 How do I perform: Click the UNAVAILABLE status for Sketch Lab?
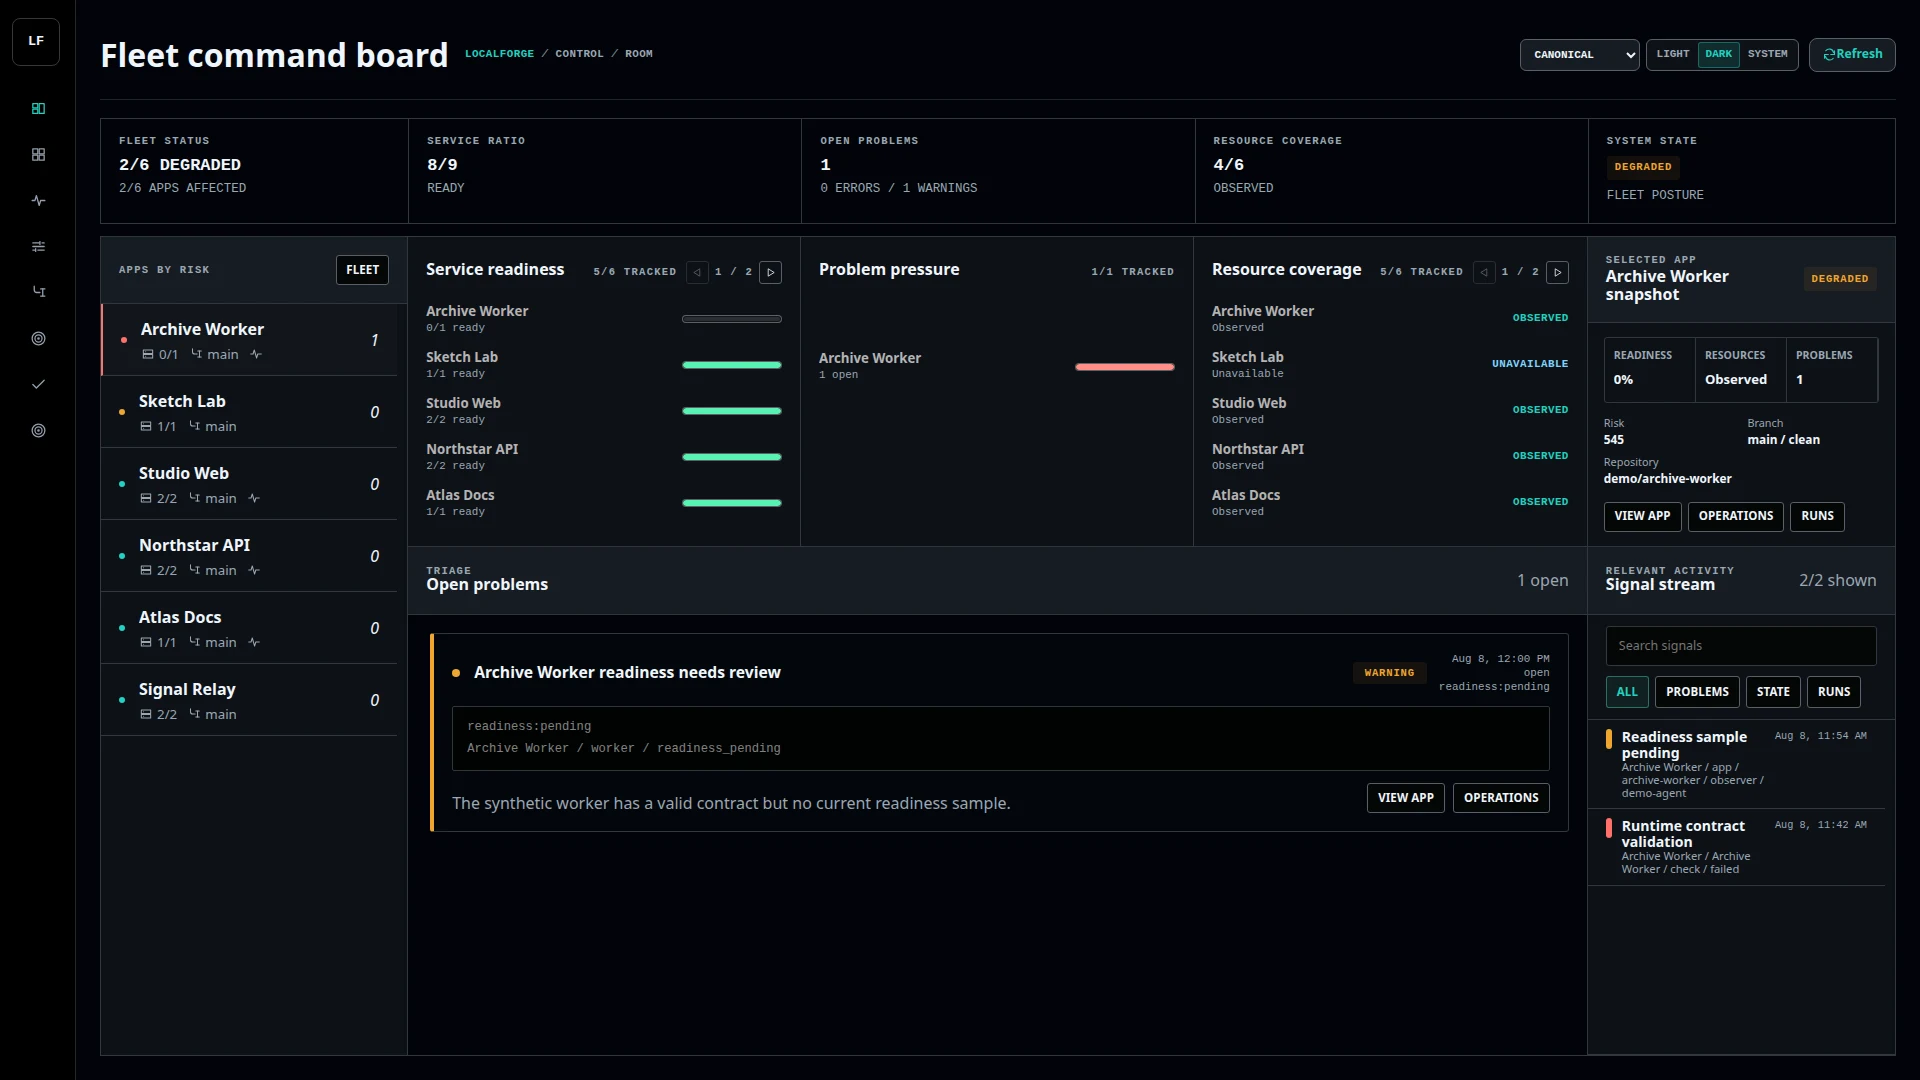pos(1530,364)
